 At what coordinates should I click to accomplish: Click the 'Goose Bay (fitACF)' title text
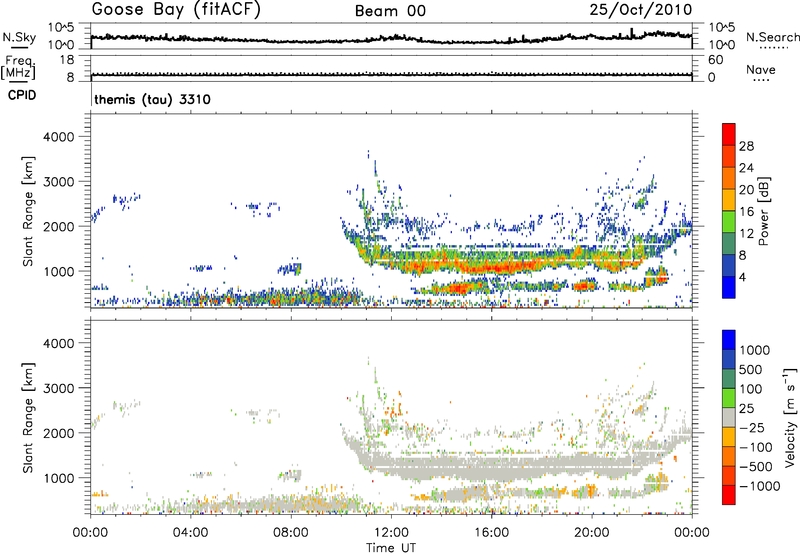point(176,10)
